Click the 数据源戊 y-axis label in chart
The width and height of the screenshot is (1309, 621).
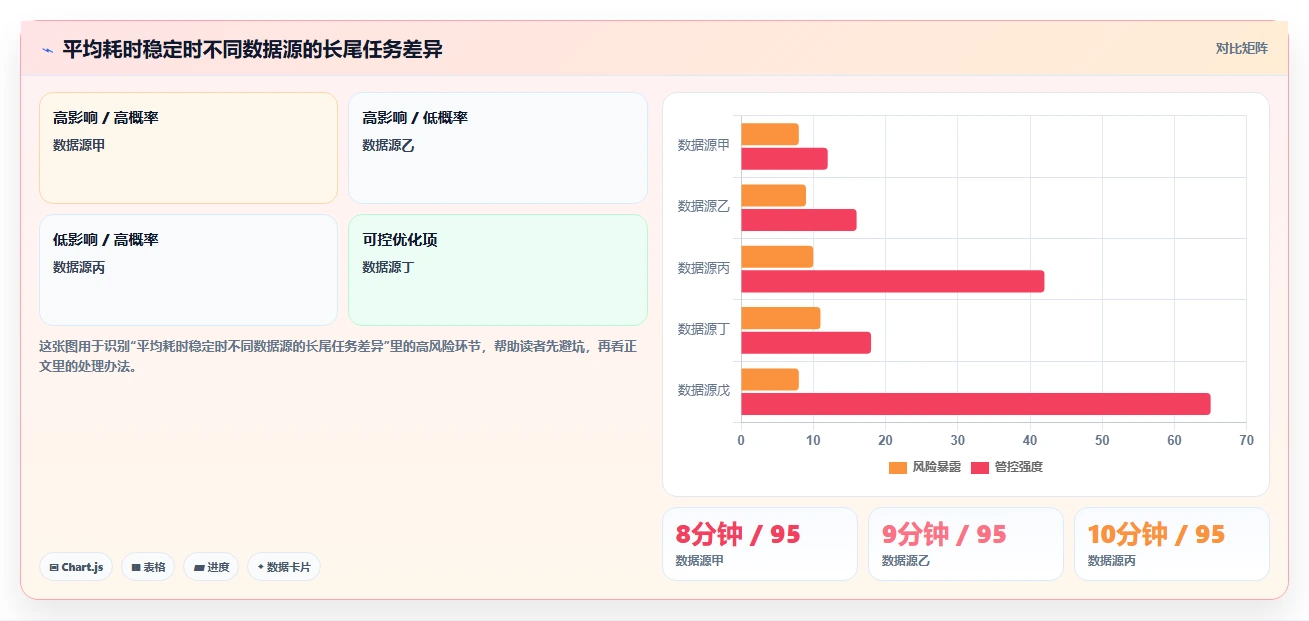[x=704, y=390]
